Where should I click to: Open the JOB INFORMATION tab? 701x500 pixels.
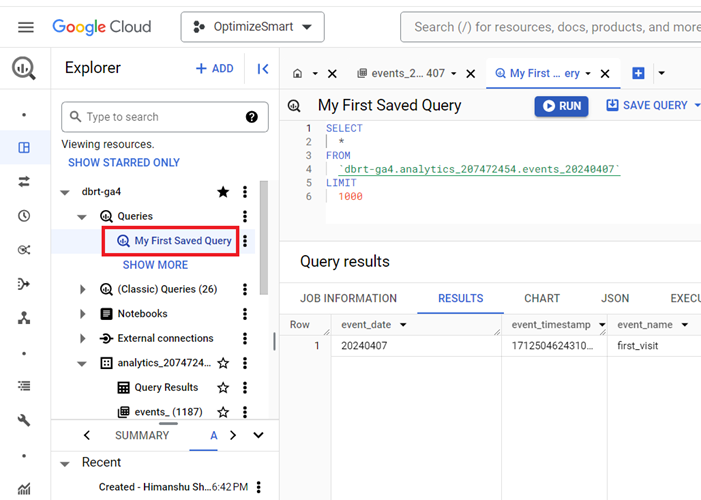[x=348, y=298]
